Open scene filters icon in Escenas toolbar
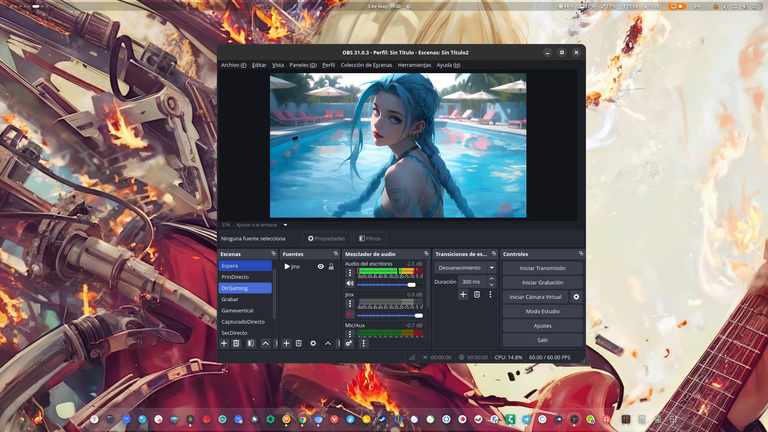768x432 pixels. [x=251, y=343]
